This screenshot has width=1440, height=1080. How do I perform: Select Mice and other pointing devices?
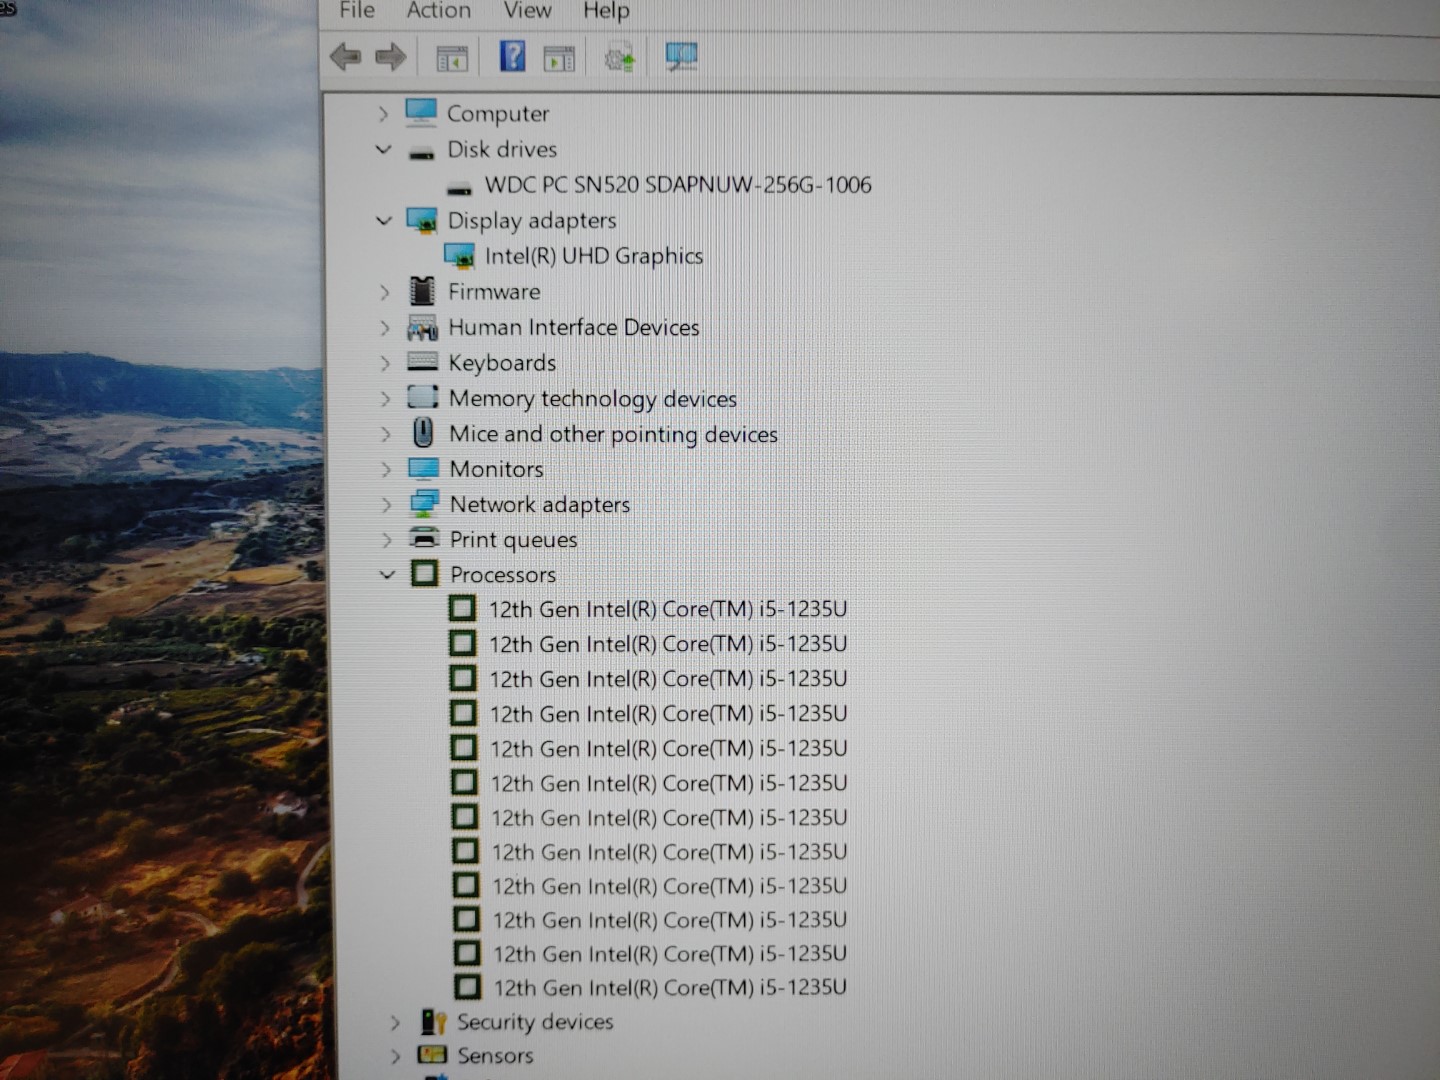(612, 434)
